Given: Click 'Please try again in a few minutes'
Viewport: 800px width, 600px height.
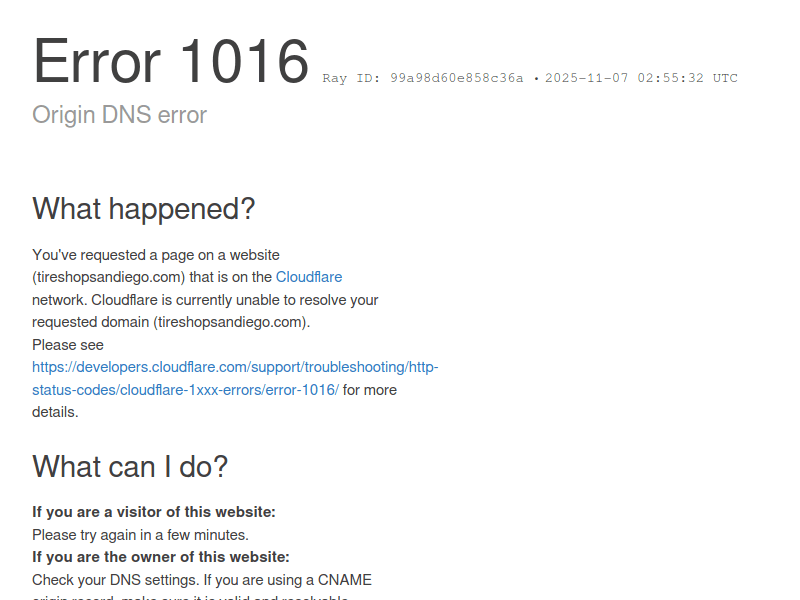Looking at the screenshot, I should click(140, 535).
